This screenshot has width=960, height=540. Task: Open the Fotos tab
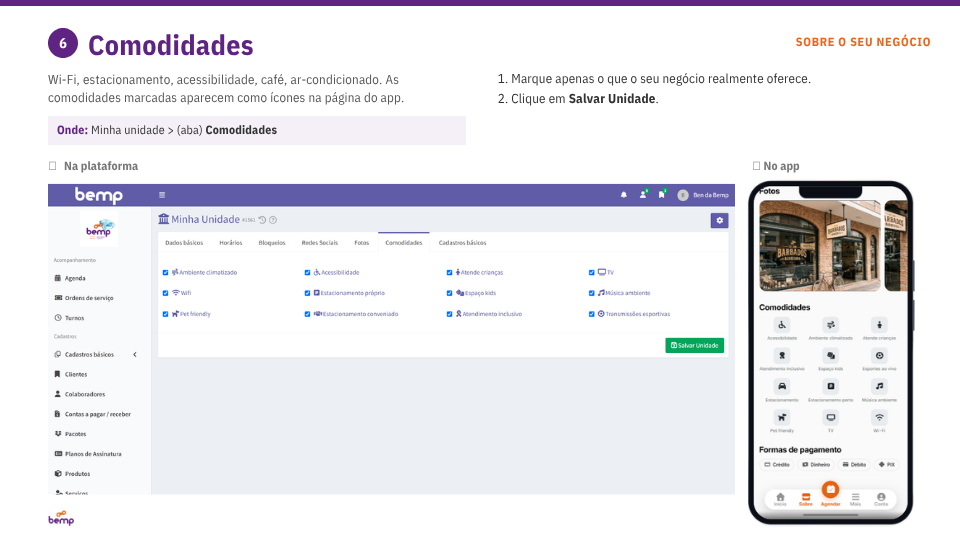(x=362, y=243)
